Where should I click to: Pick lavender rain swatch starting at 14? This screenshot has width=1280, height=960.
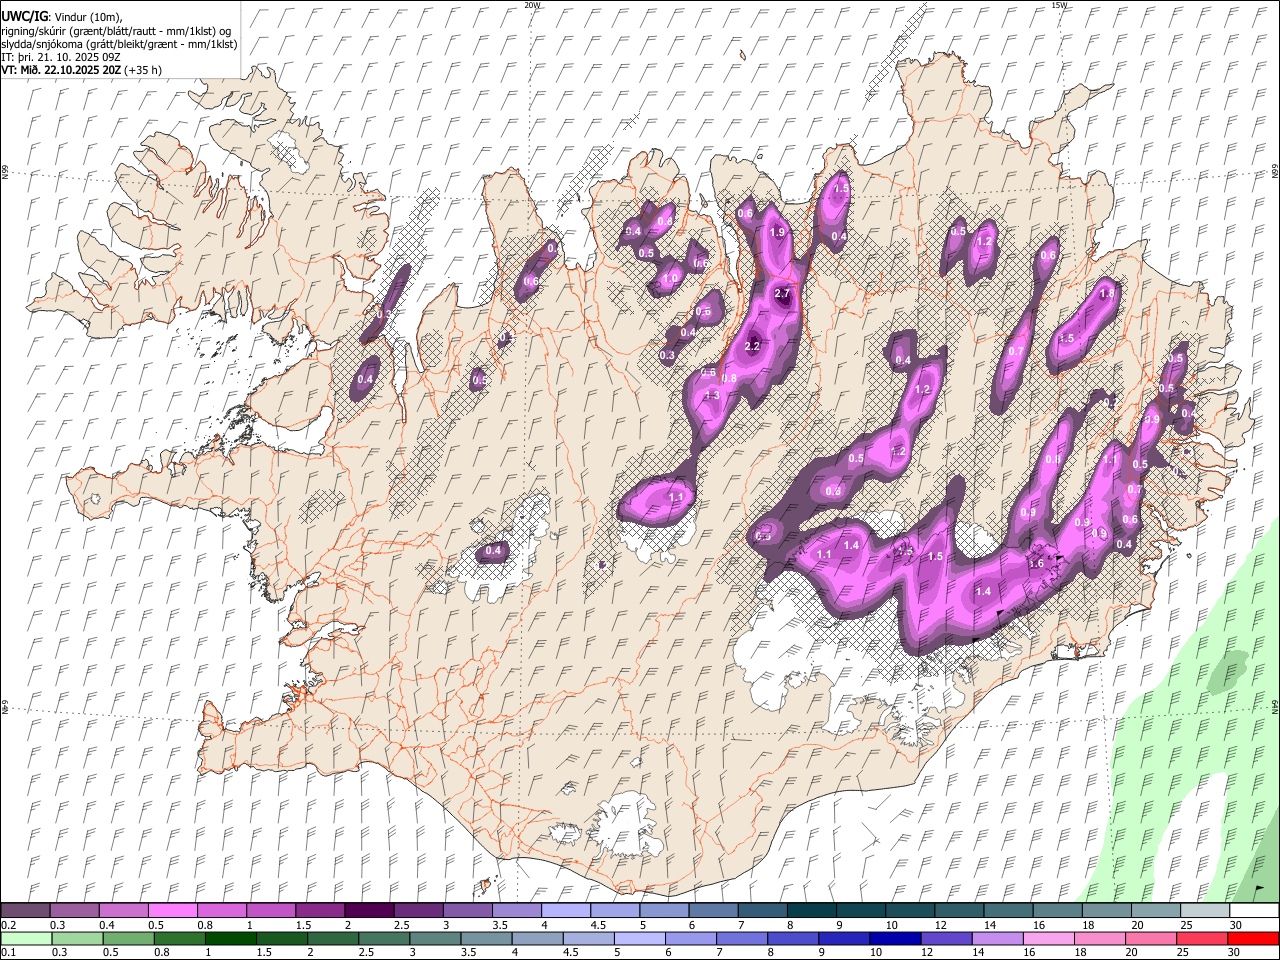pyautogui.click(x=996, y=938)
